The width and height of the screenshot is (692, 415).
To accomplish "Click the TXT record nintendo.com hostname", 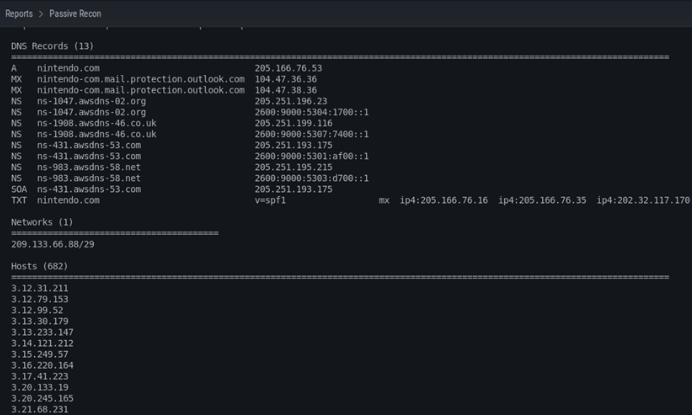I will point(68,200).
